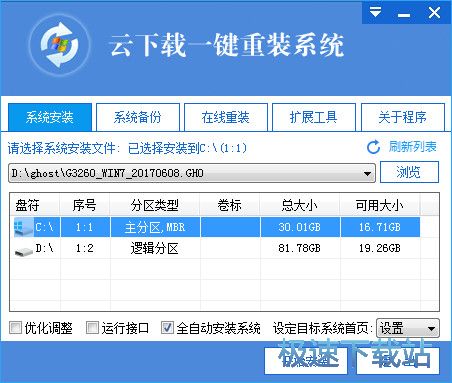Screen dimensions: 452x383
Task: Switch to the 系统备份 tab
Action: pyautogui.click(x=138, y=117)
